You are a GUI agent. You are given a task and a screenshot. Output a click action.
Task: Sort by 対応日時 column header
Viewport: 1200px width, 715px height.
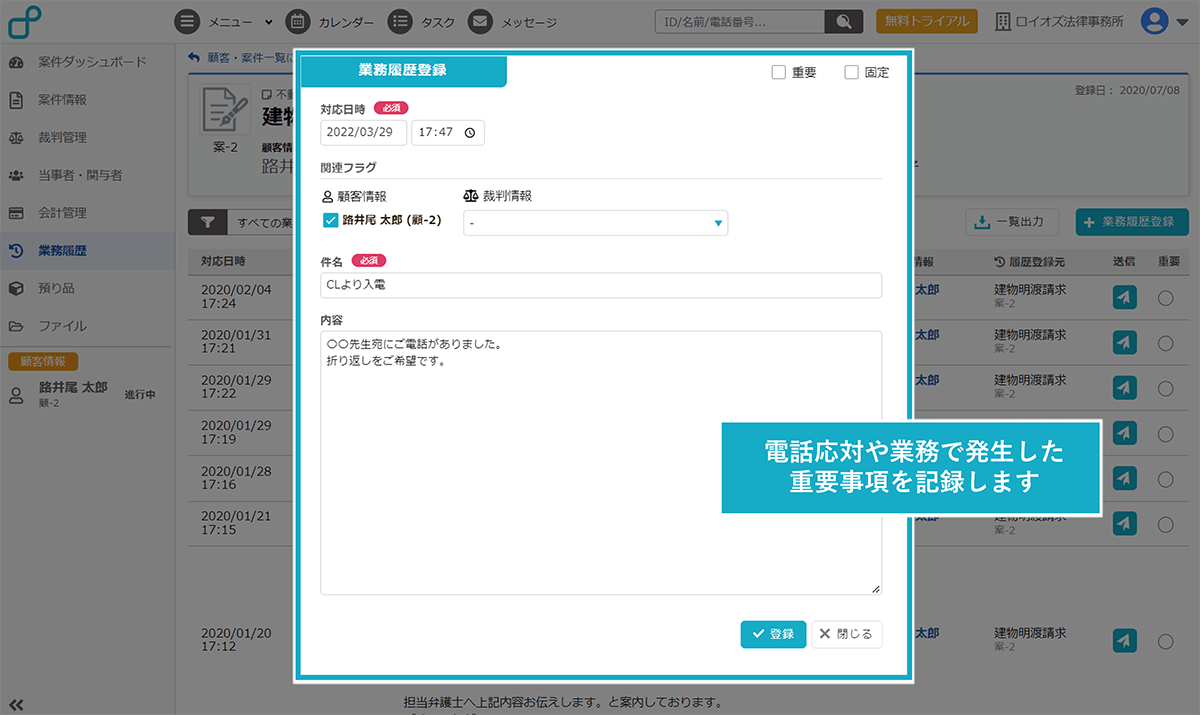[x=223, y=262]
